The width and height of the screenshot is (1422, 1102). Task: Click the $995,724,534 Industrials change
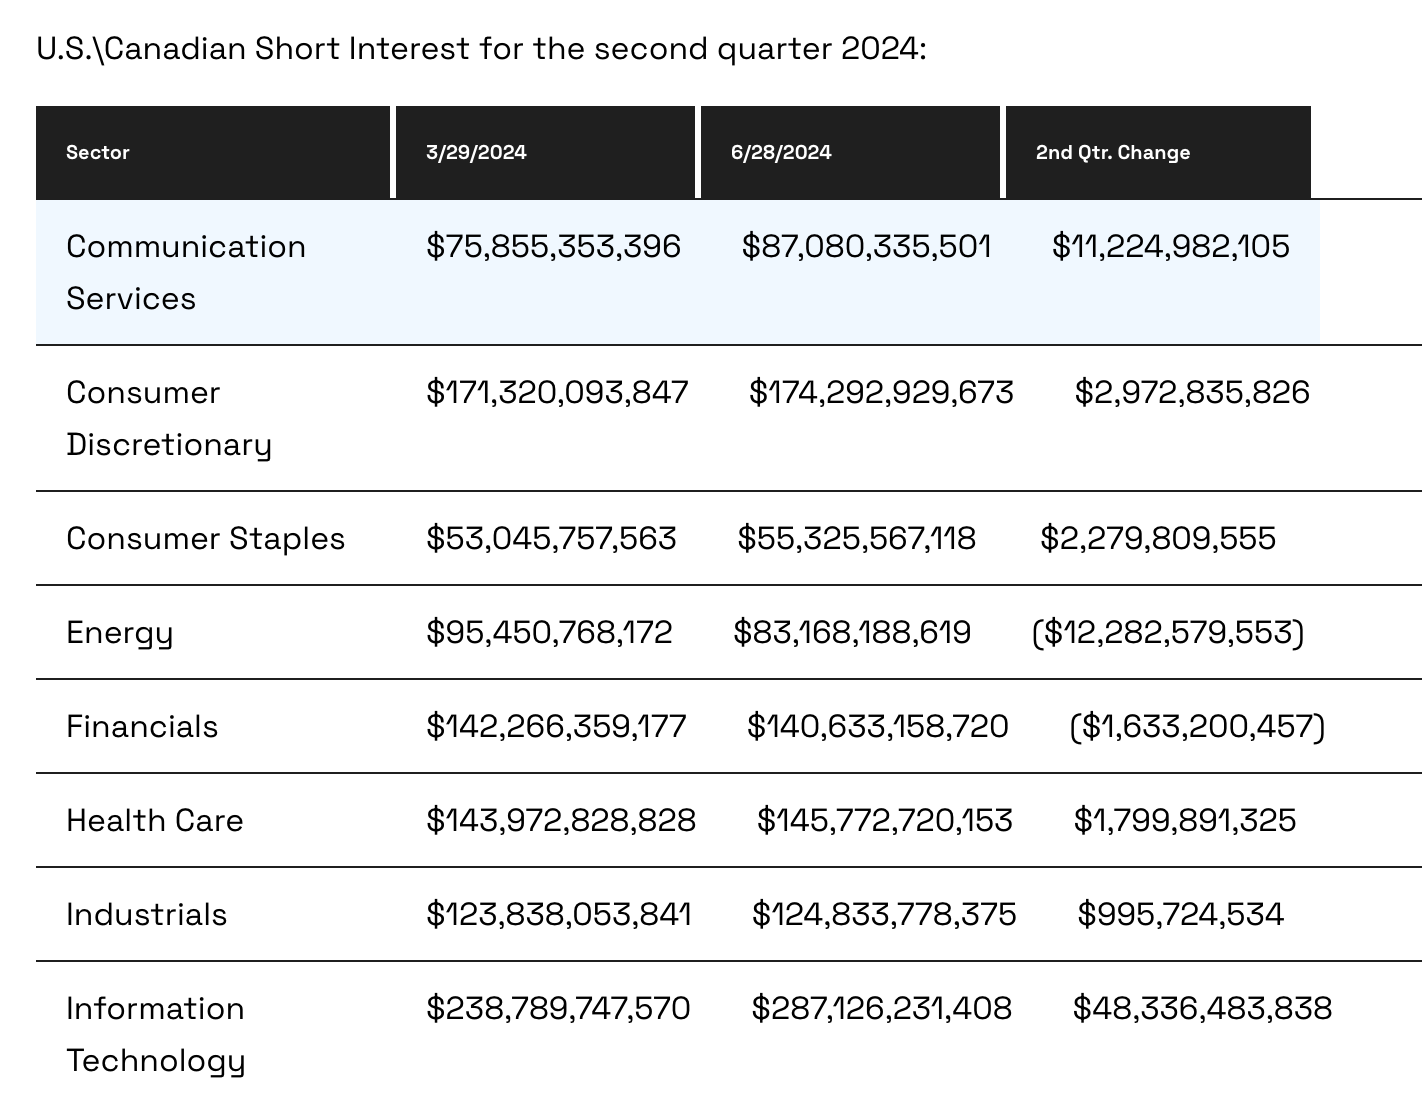(x=1180, y=915)
